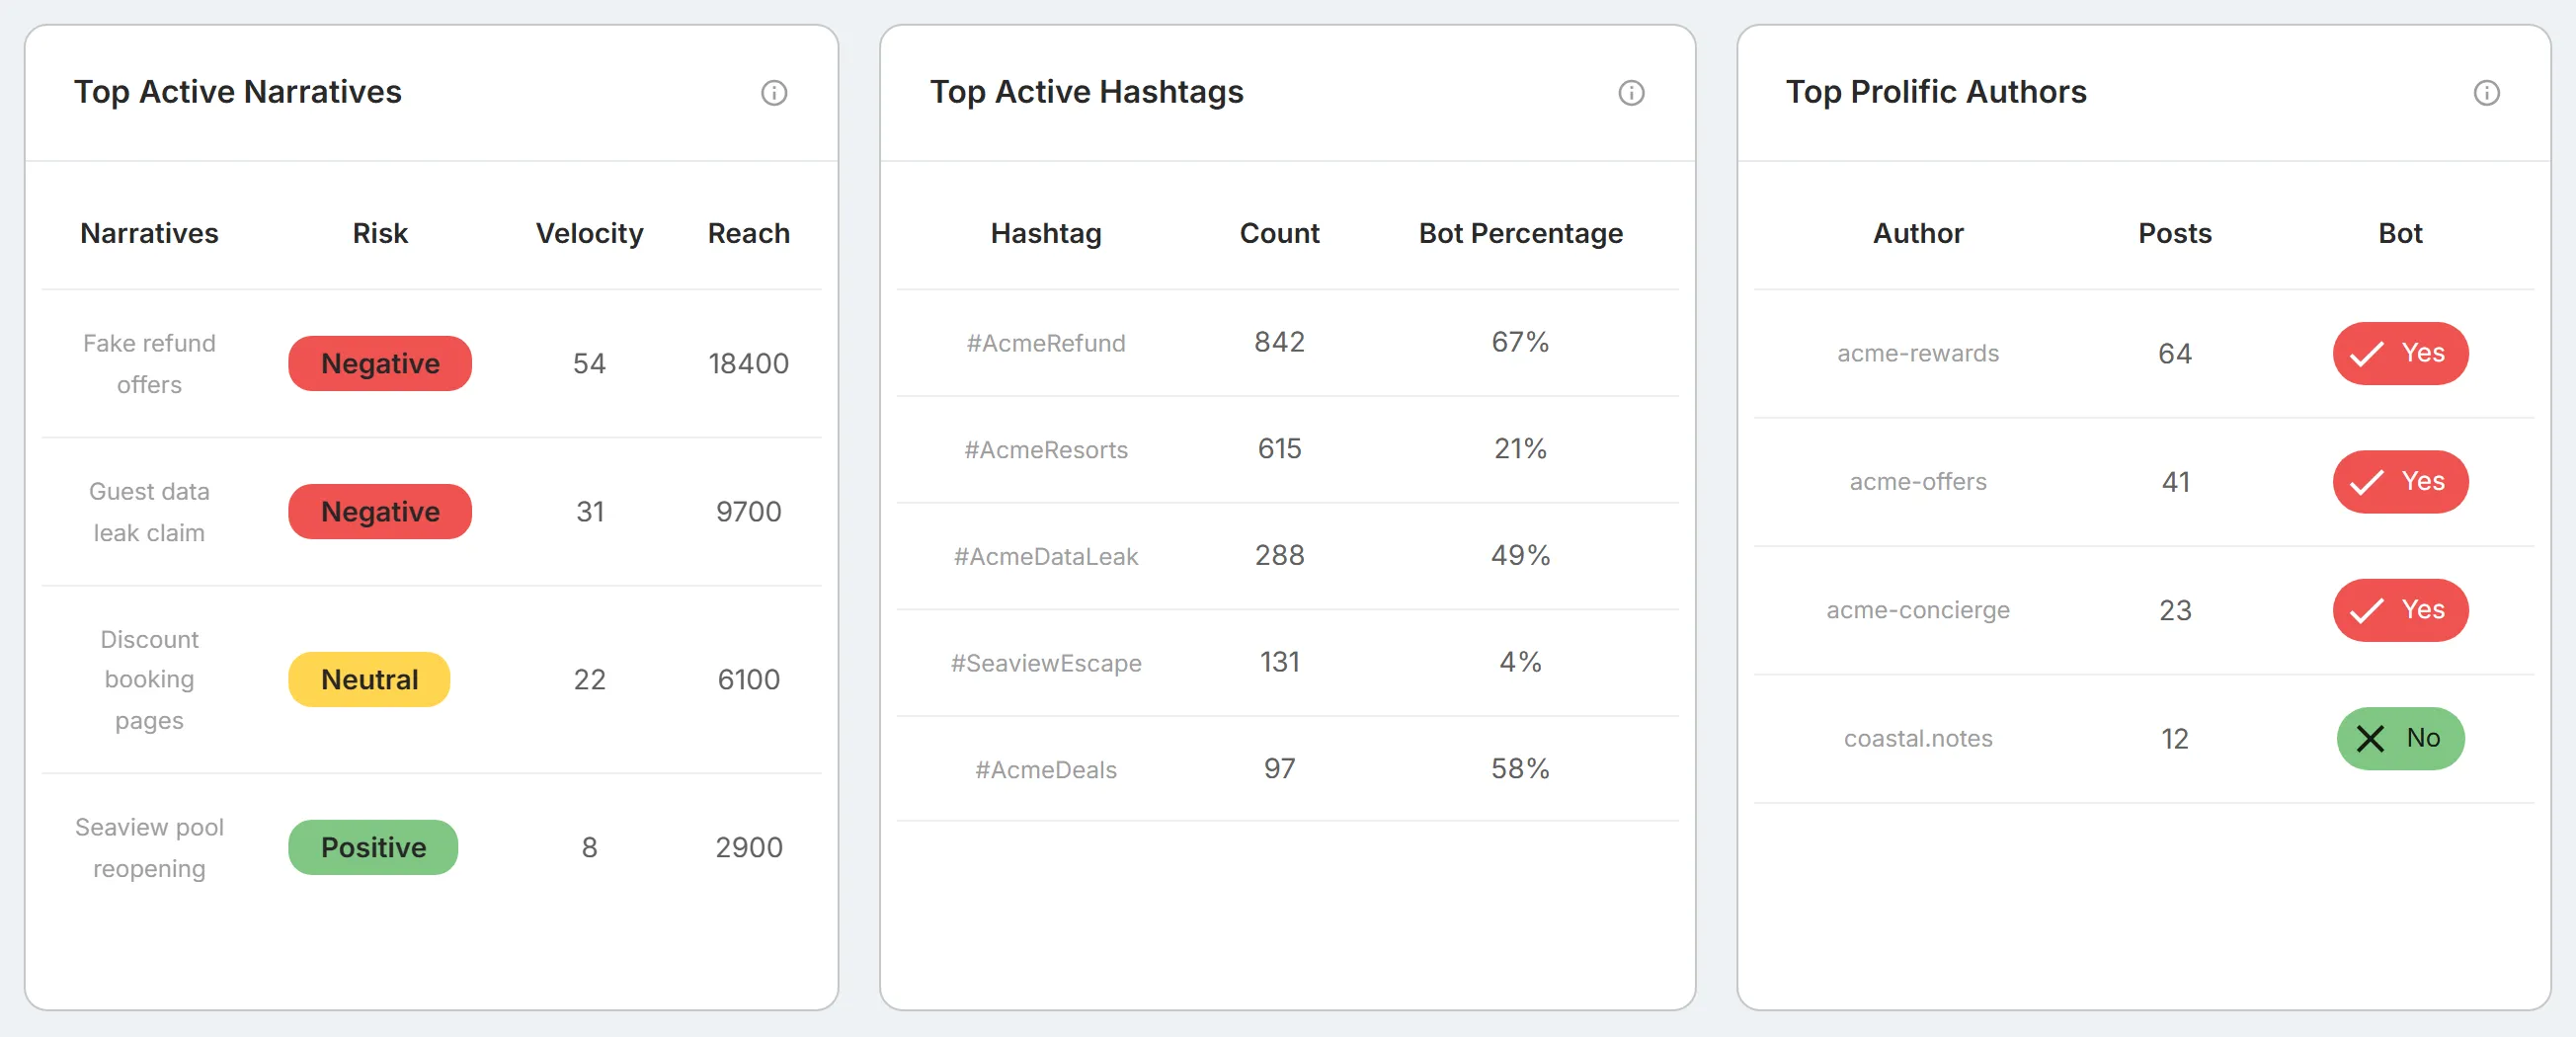
Task: Select the Bot column header
Action: (2400, 233)
